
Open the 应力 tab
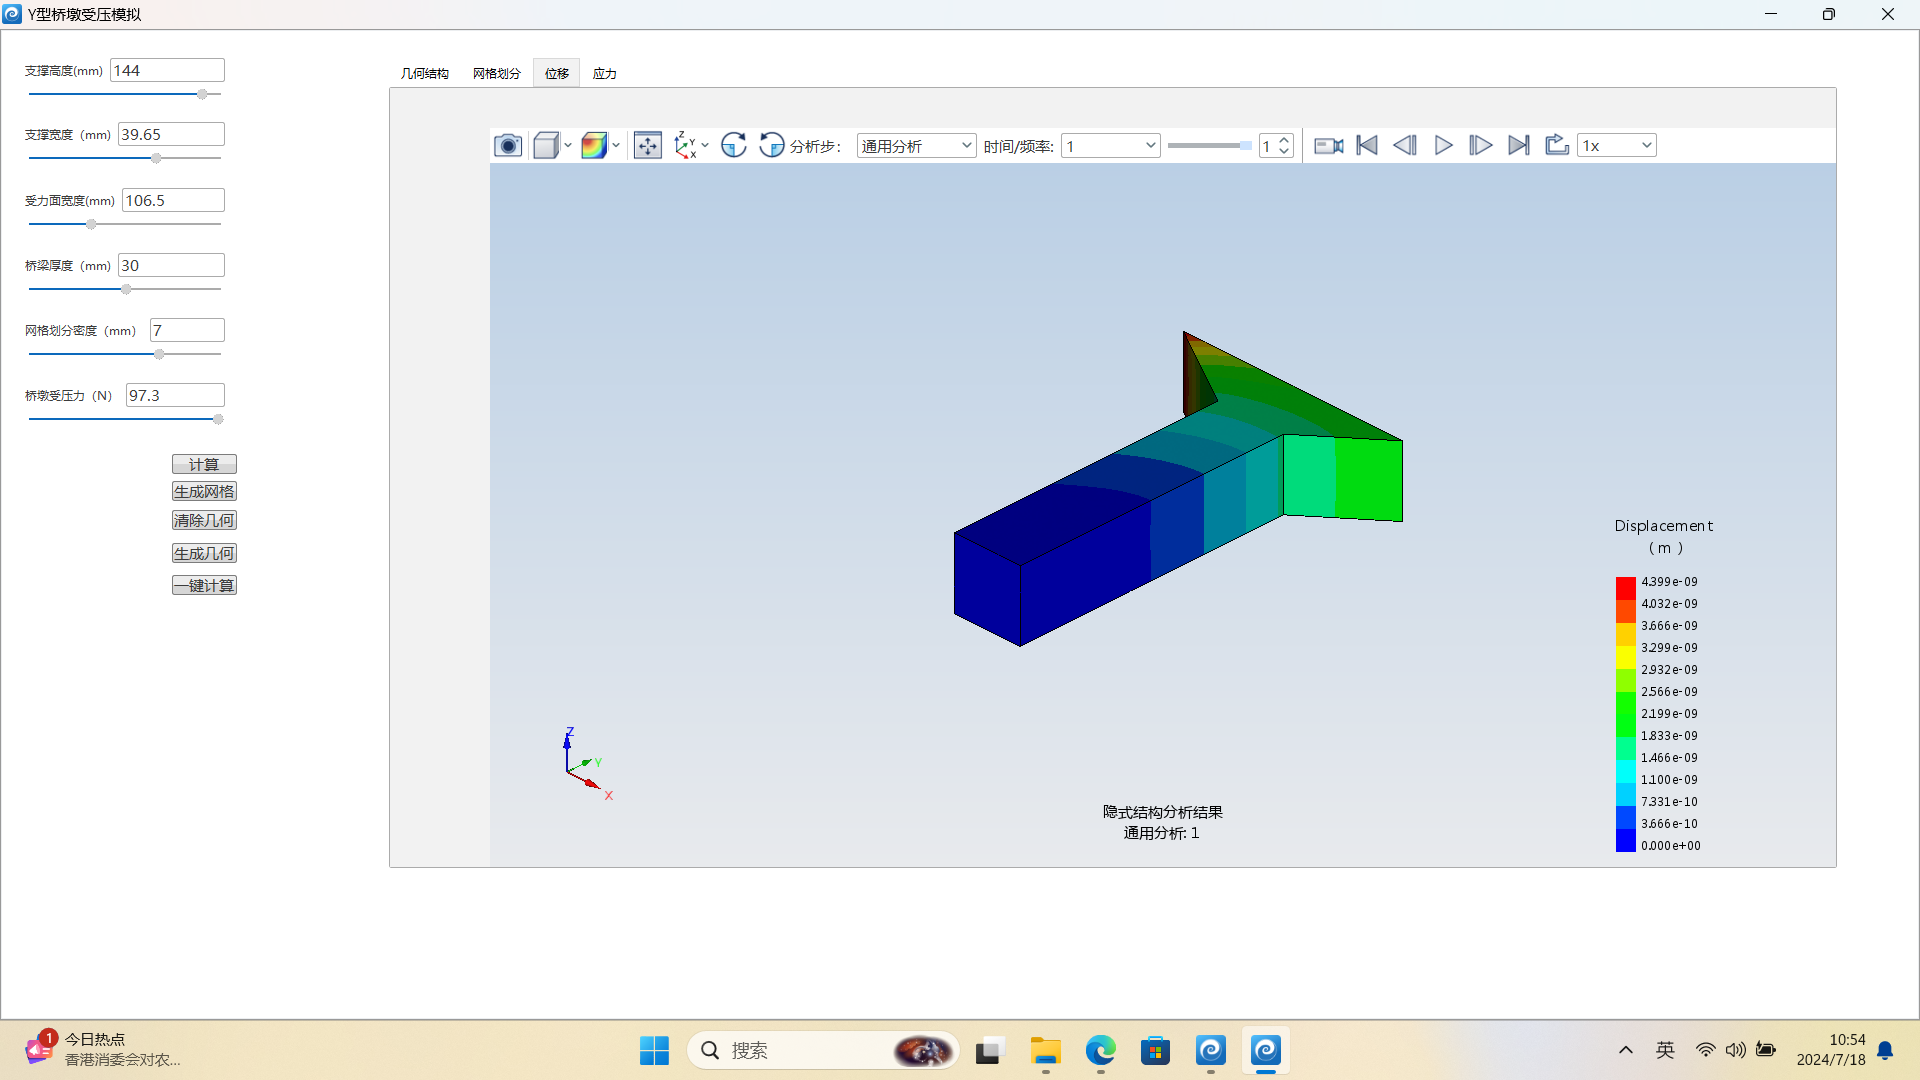point(605,74)
